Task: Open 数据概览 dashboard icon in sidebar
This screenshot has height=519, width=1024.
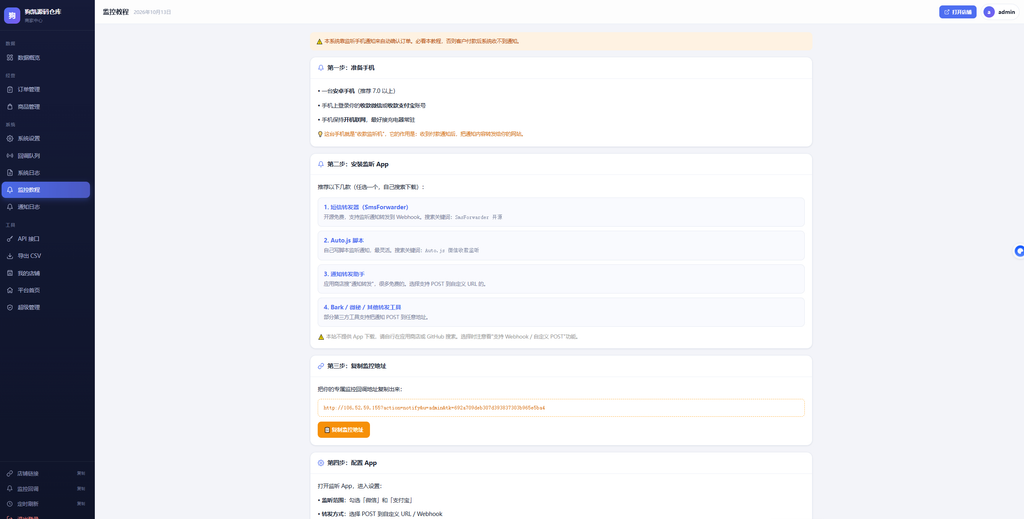Action: coord(10,57)
